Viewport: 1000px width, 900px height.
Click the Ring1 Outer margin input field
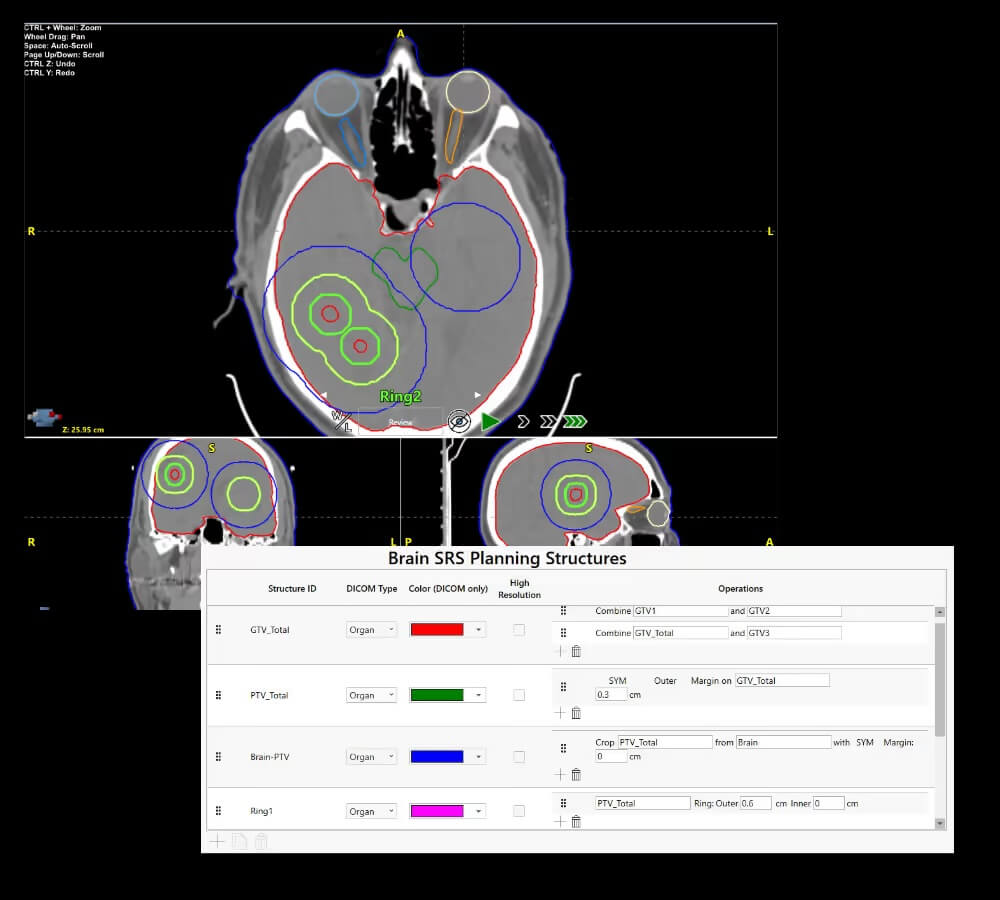coord(756,803)
